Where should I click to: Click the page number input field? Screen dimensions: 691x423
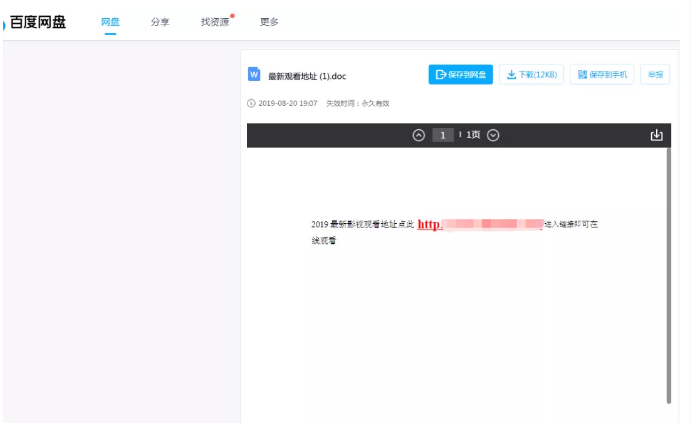(x=443, y=135)
